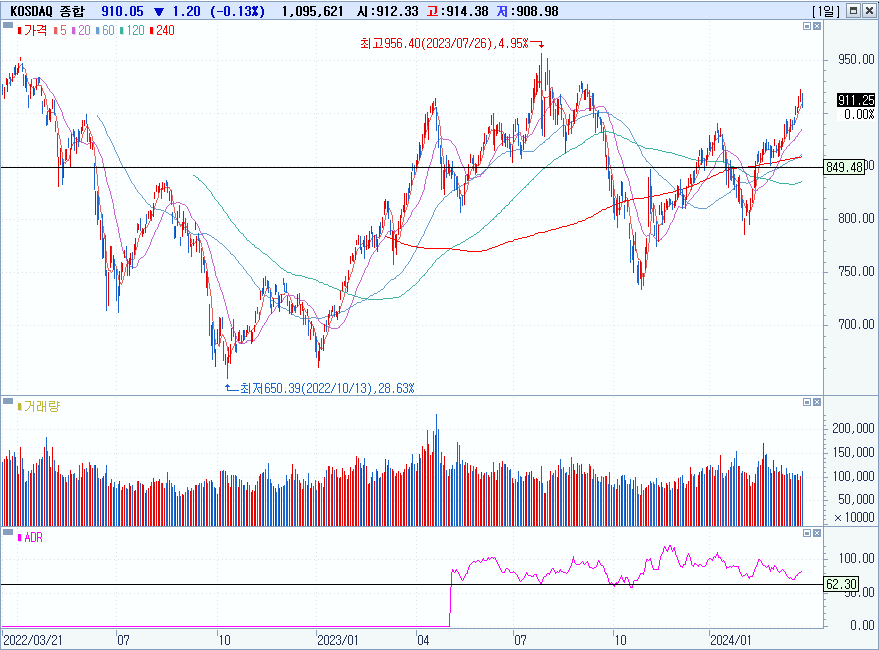
Task: Click the 911.25 current price tag
Action: (855, 100)
